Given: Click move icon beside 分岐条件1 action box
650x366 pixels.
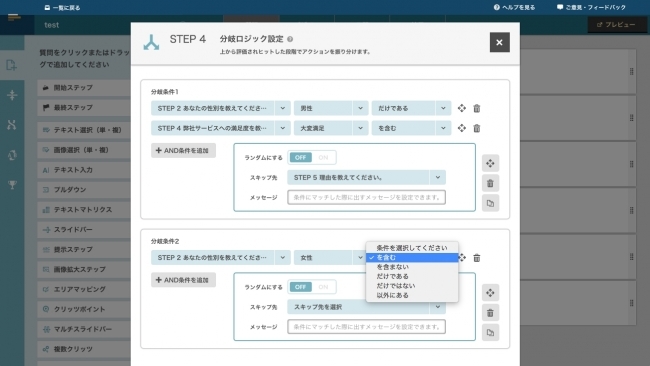Looking at the screenshot, I should (x=490, y=163).
